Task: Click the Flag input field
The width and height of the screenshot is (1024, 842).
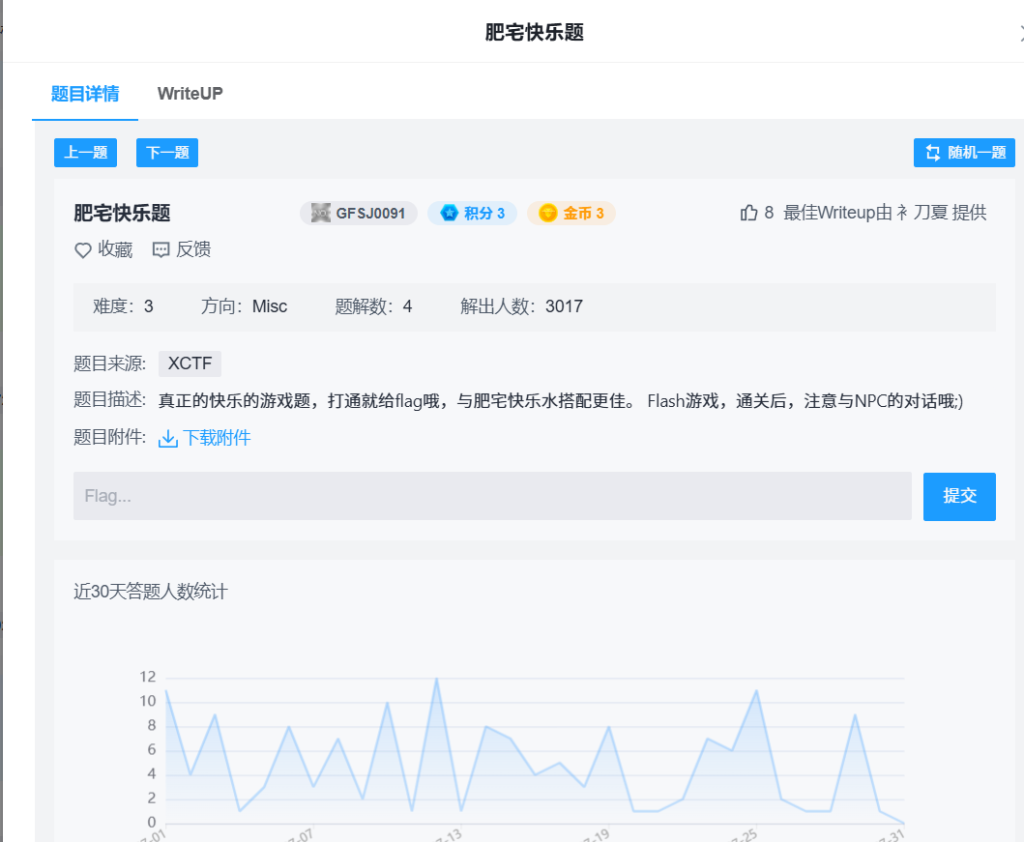Action: [x=492, y=496]
